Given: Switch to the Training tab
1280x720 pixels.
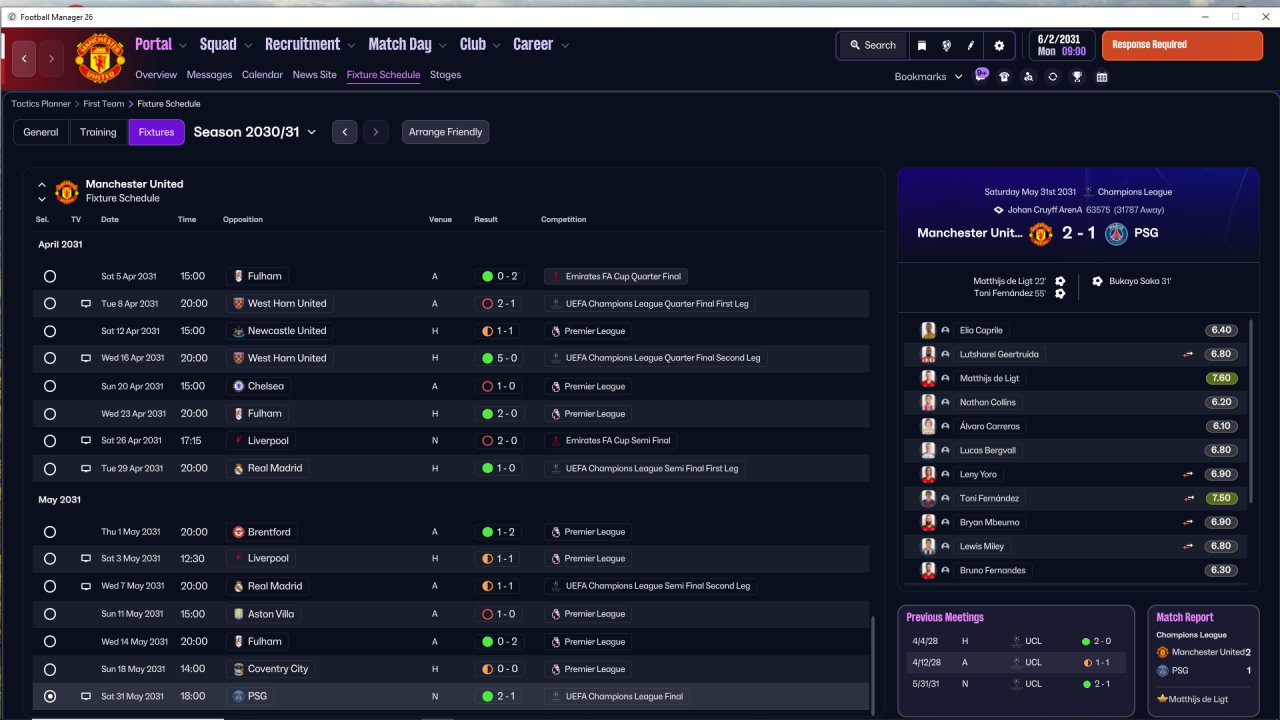Looking at the screenshot, I should (x=99, y=132).
